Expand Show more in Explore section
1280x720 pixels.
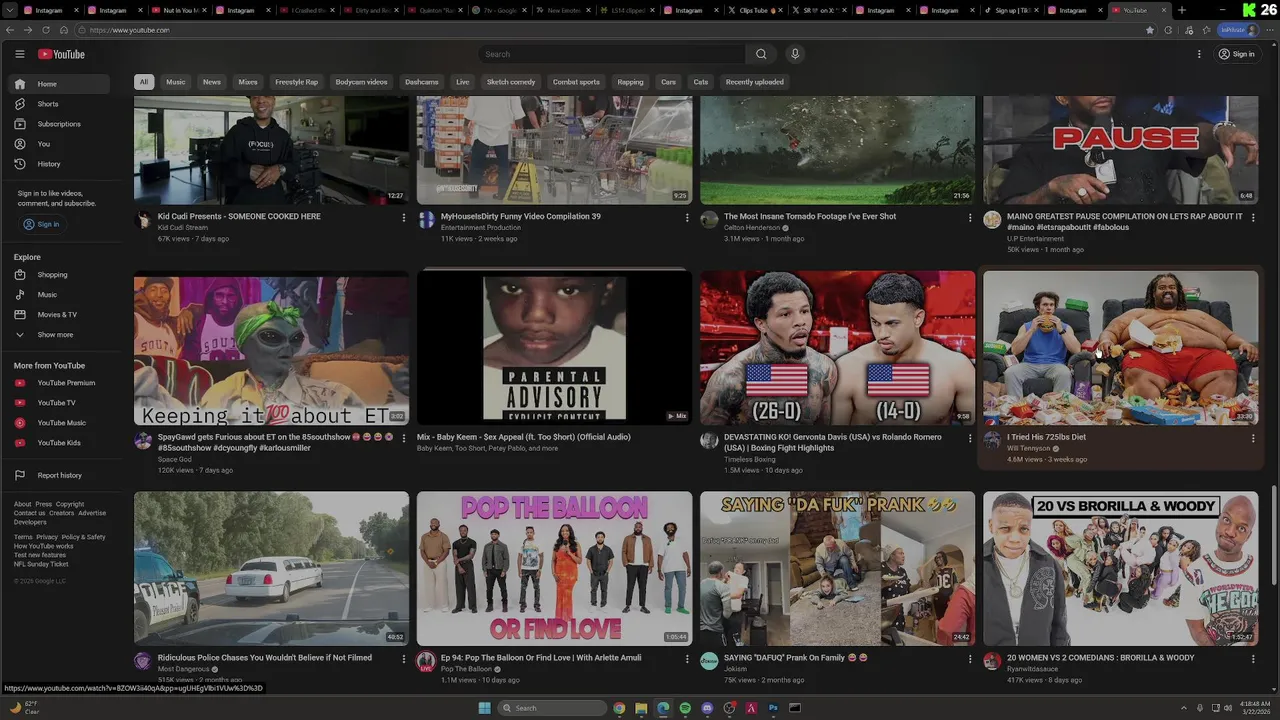point(61,335)
